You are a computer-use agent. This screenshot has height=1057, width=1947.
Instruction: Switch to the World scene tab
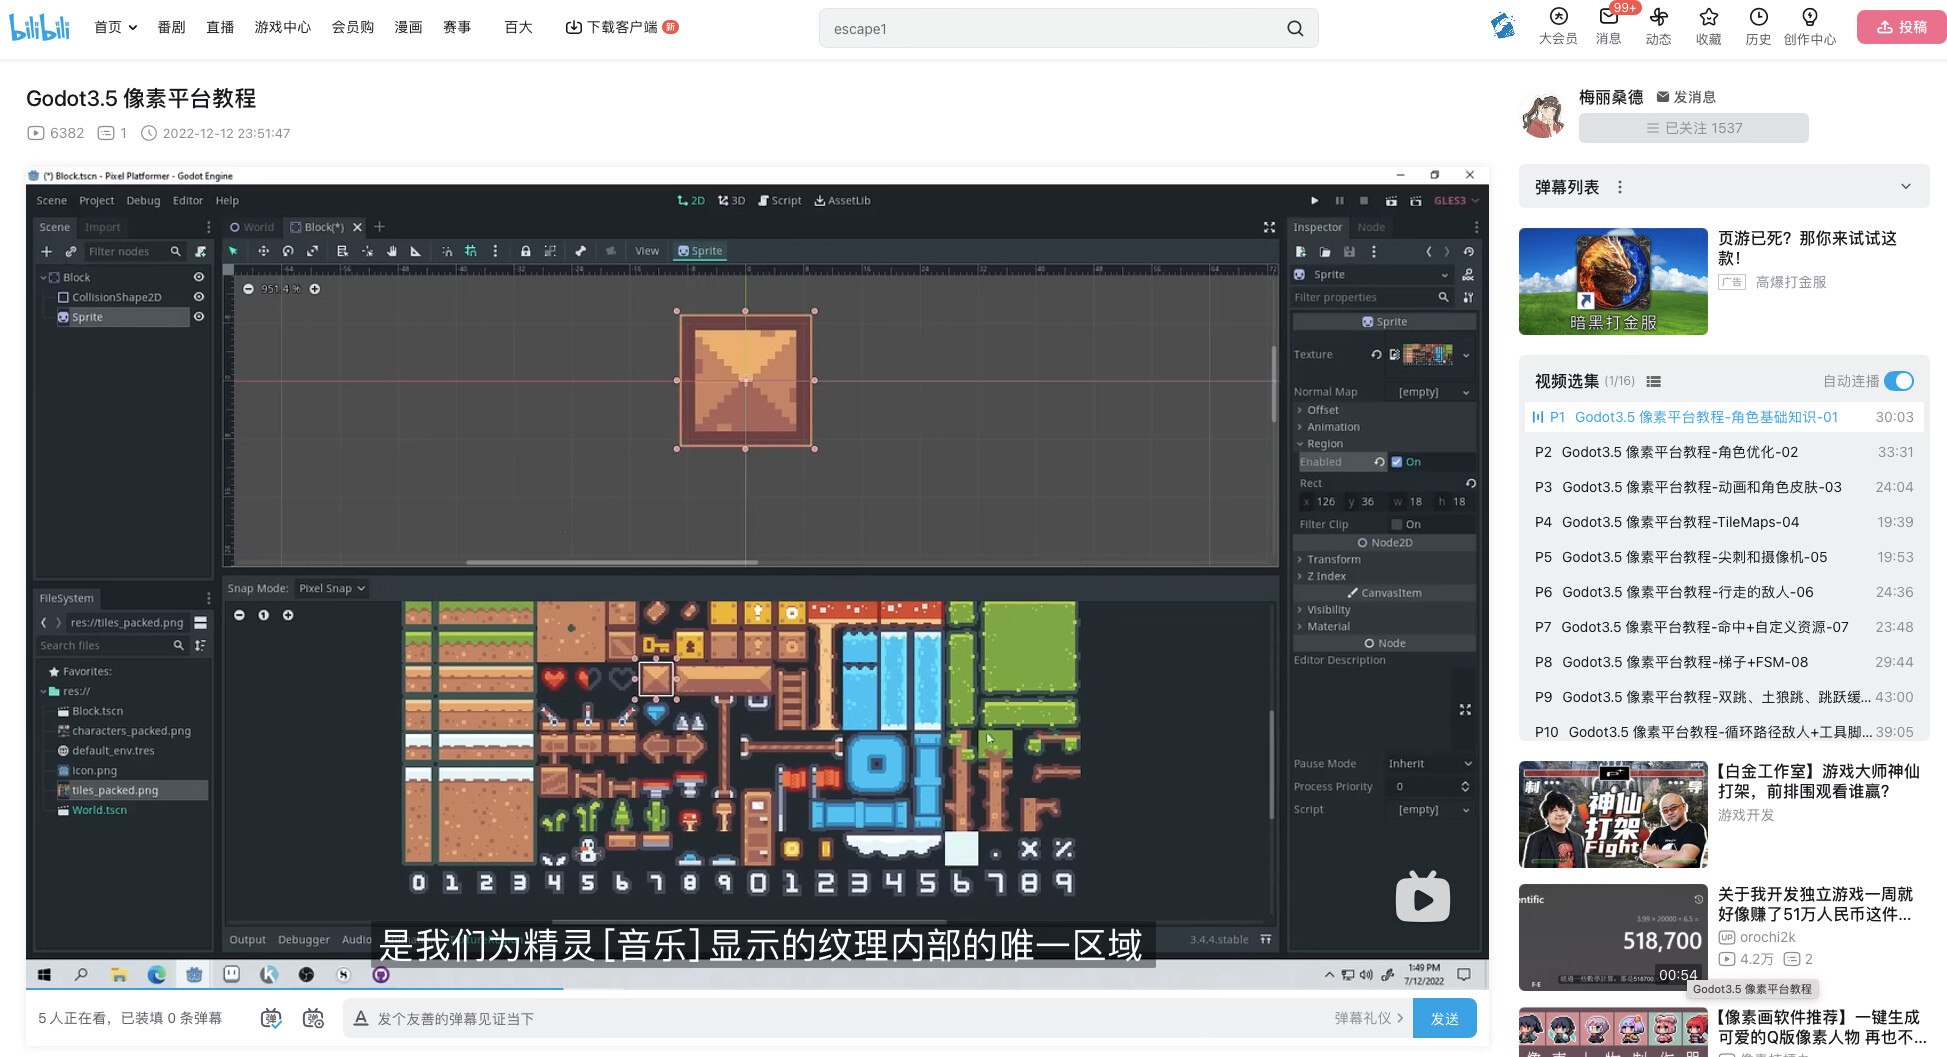pyautogui.click(x=252, y=227)
